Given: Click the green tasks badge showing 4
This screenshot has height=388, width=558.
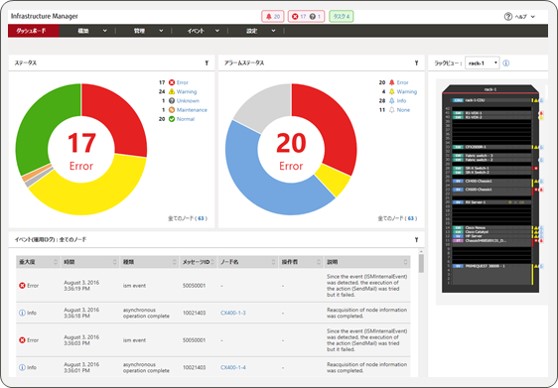Looking at the screenshot, I should (341, 16).
